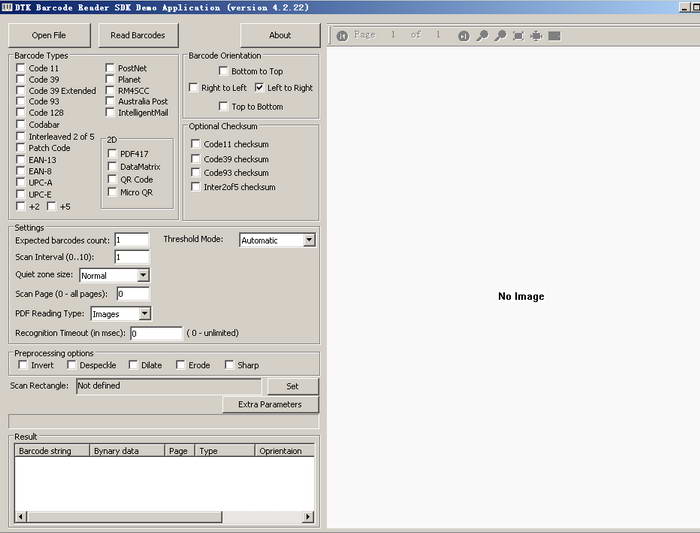Check the DataMatrix box
Screen dimensions: 700x533
[112, 167]
